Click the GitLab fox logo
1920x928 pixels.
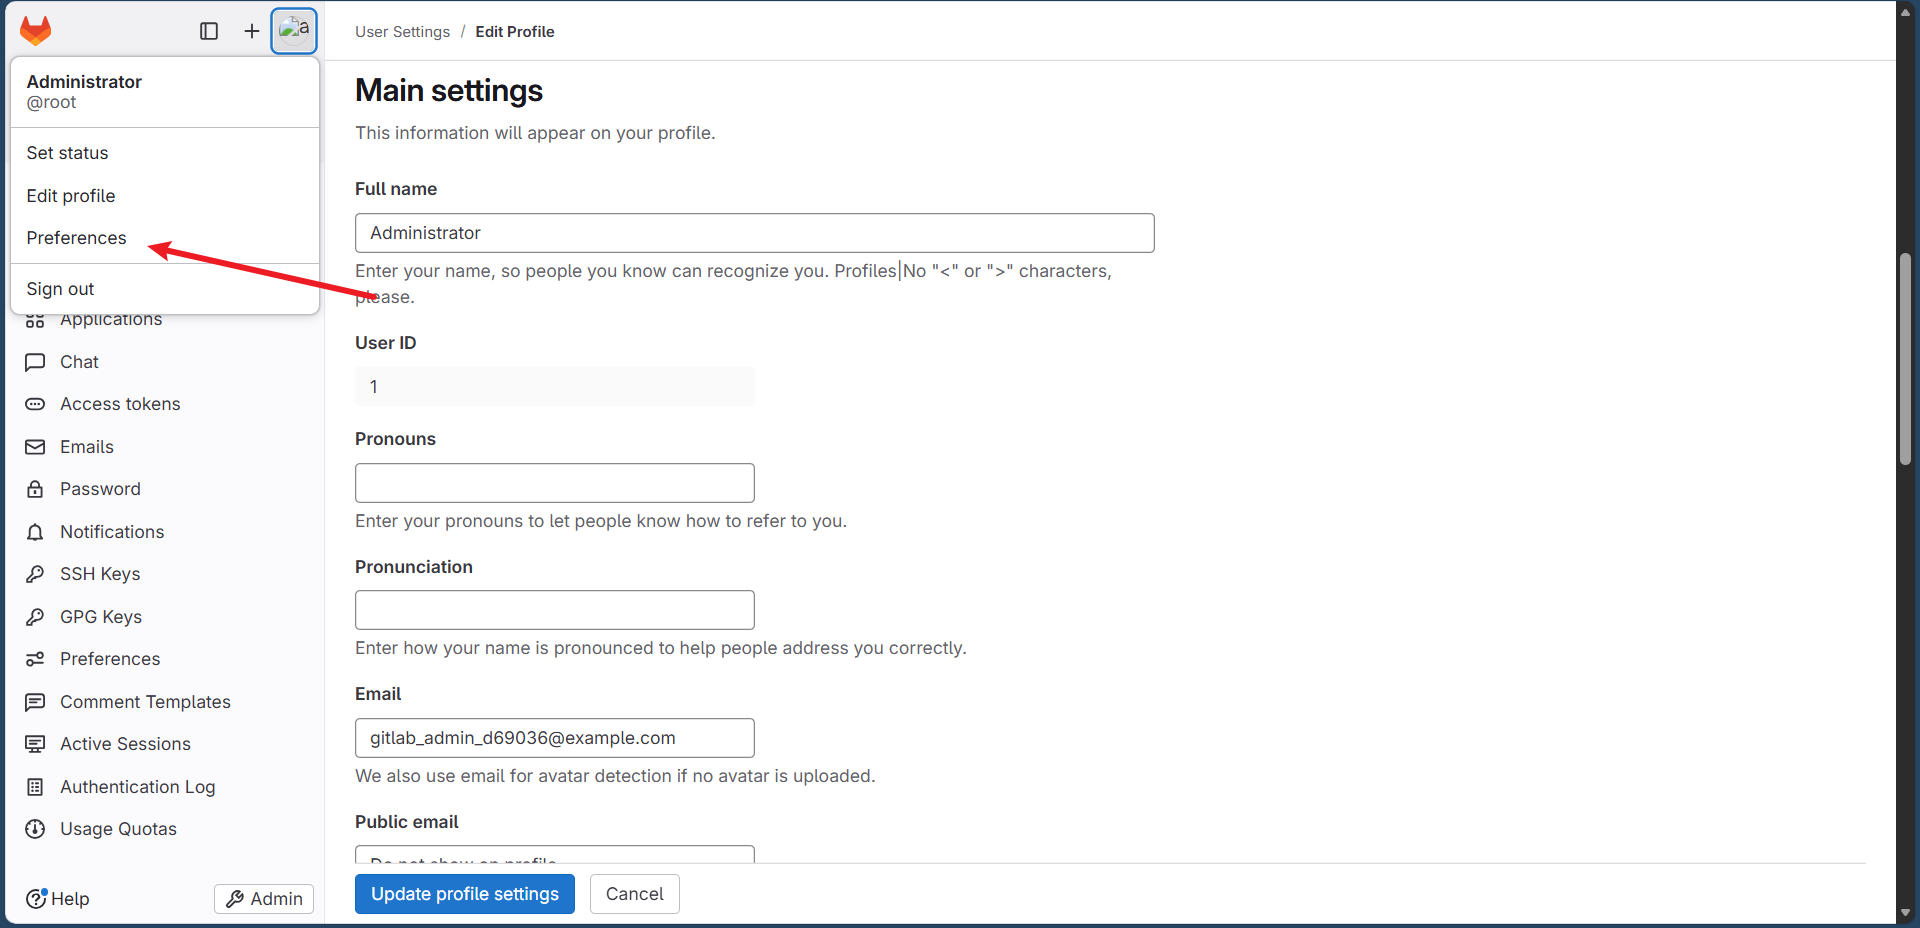click(x=36, y=31)
